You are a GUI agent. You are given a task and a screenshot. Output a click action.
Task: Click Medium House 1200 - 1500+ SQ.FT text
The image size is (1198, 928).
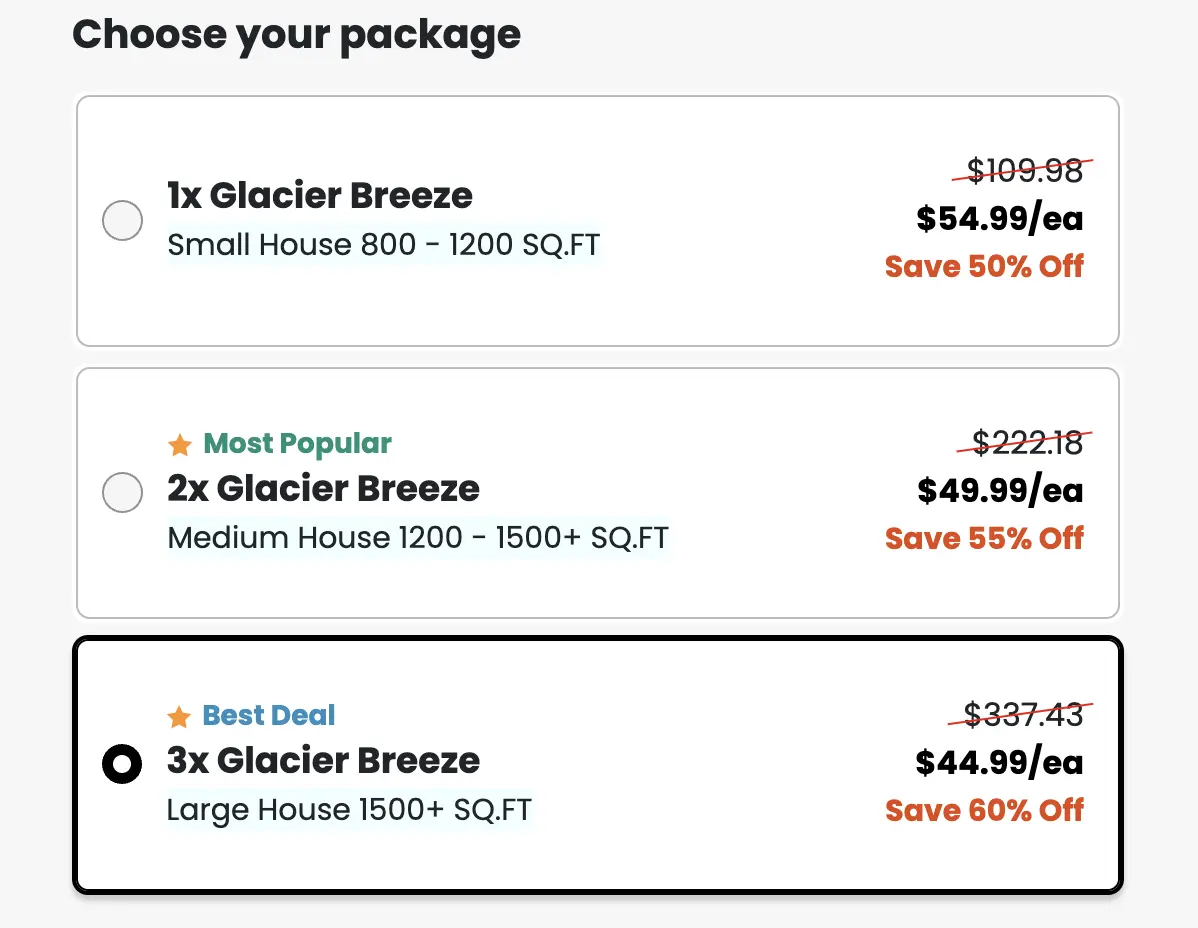pyautogui.click(x=418, y=538)
